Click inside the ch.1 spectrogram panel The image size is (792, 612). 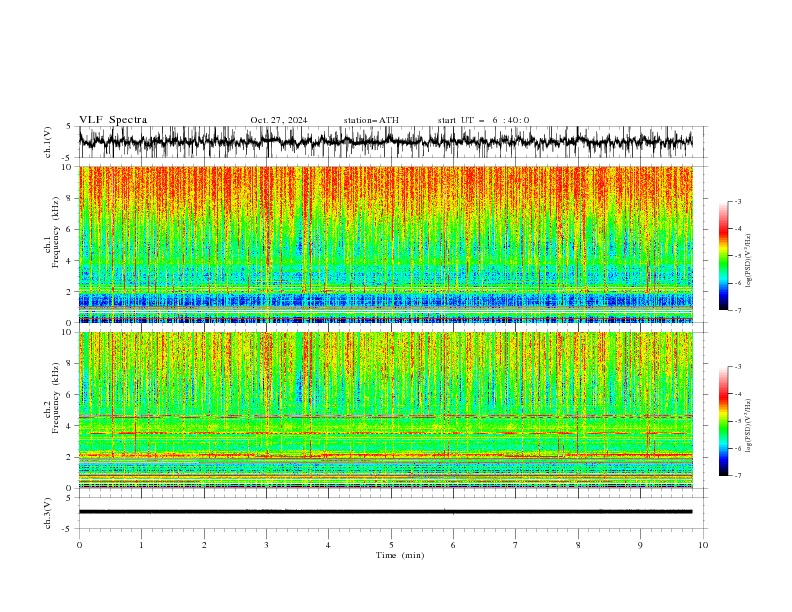tap(385, 244)
